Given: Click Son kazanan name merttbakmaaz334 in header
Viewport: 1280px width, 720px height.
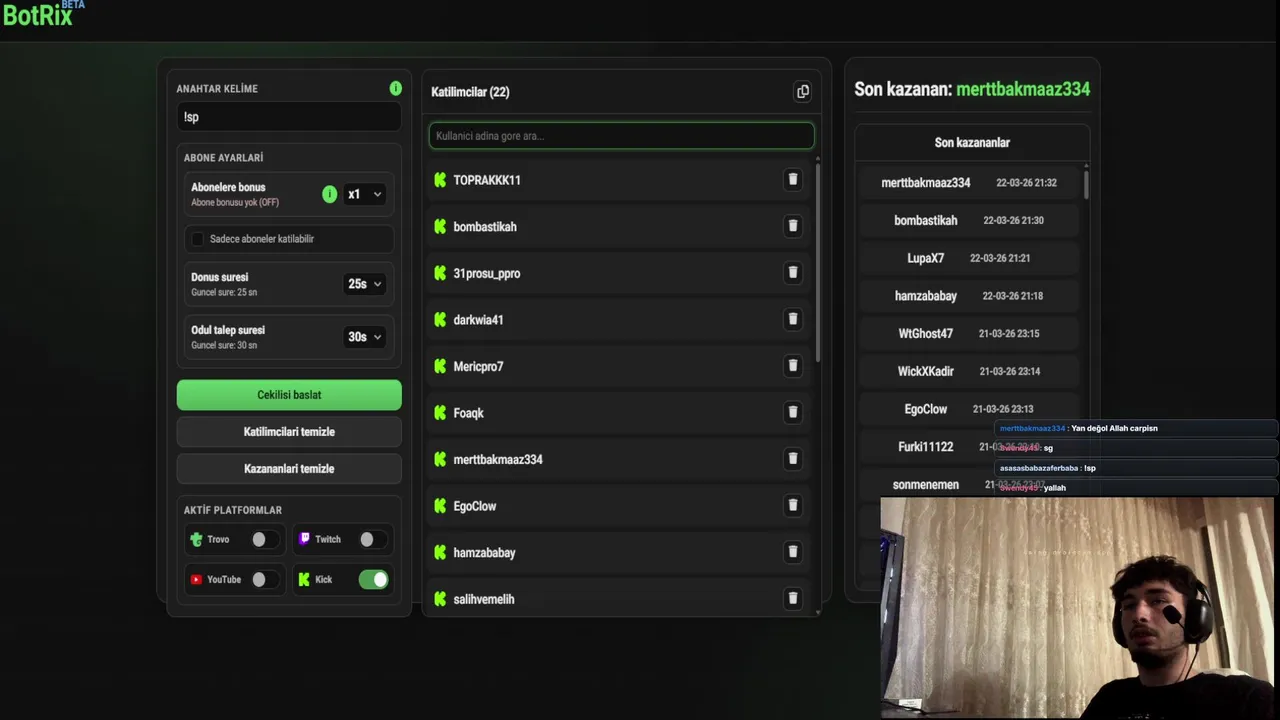Looking at the screenshot, I should point(1023,89).
